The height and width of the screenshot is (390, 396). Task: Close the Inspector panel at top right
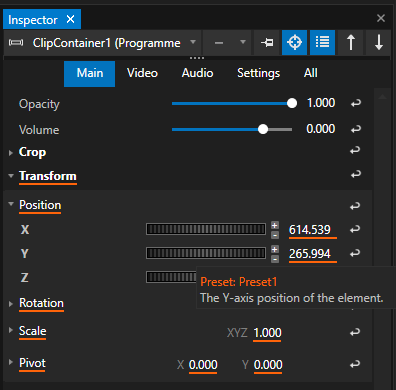click(x=381, y=18)
